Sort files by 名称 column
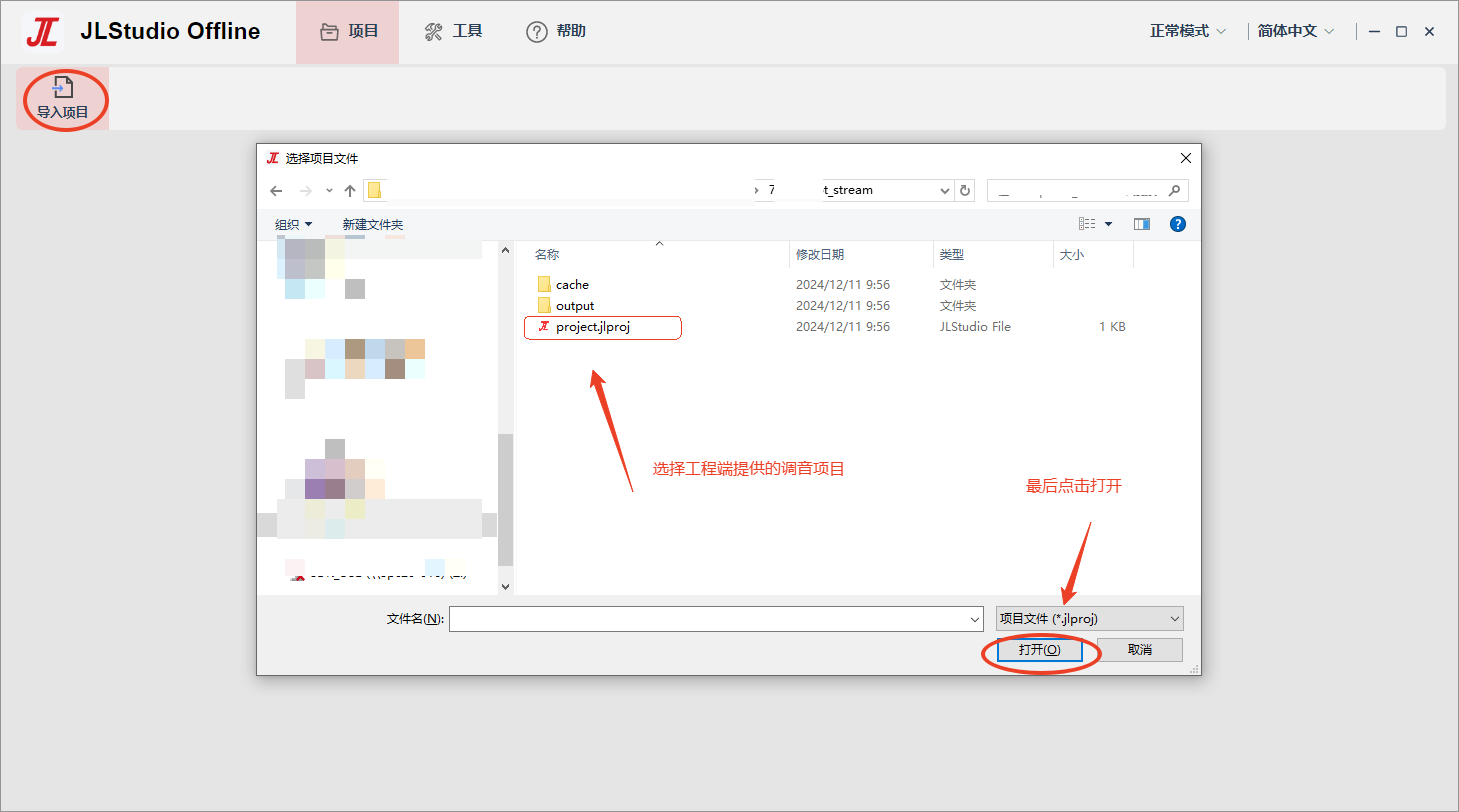 pyautogui.click(x=547, y=255)
